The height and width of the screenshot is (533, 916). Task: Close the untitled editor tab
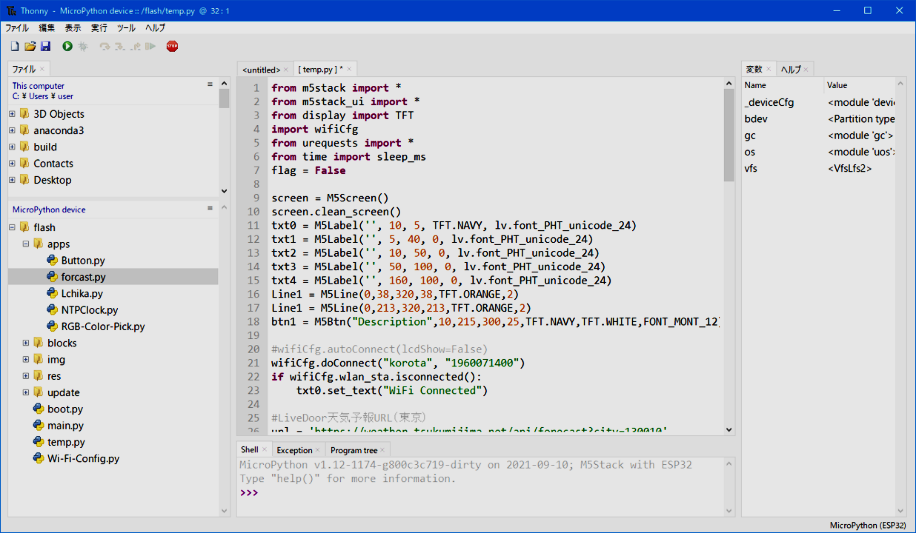tap(286, 70)
